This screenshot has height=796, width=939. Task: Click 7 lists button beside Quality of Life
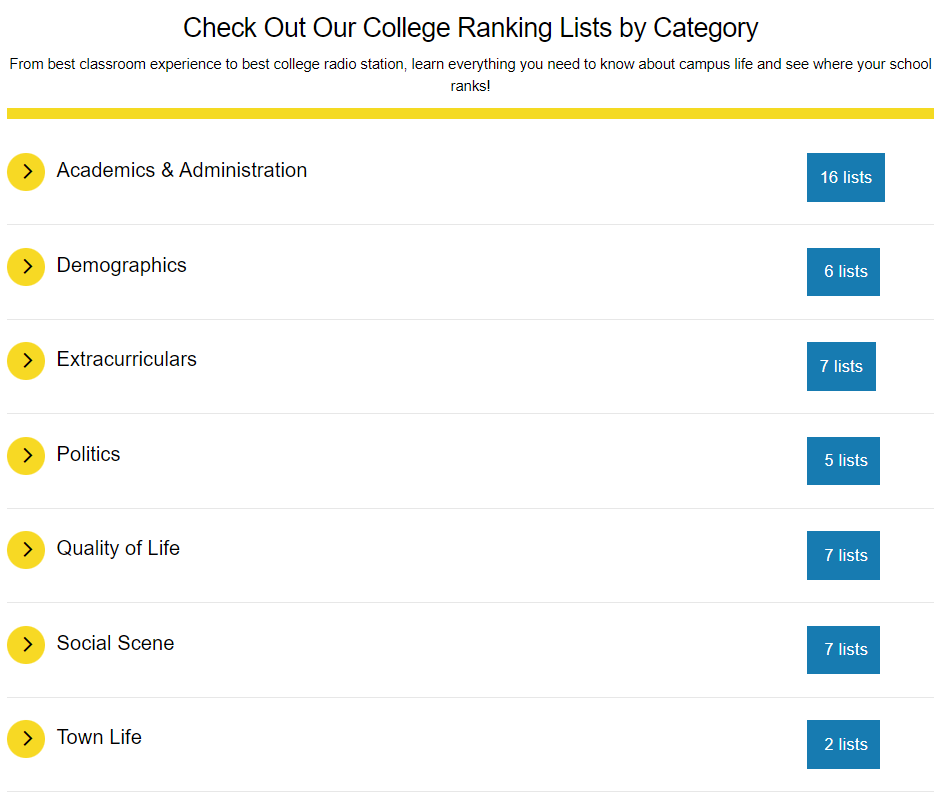click(x=843, y=555)
